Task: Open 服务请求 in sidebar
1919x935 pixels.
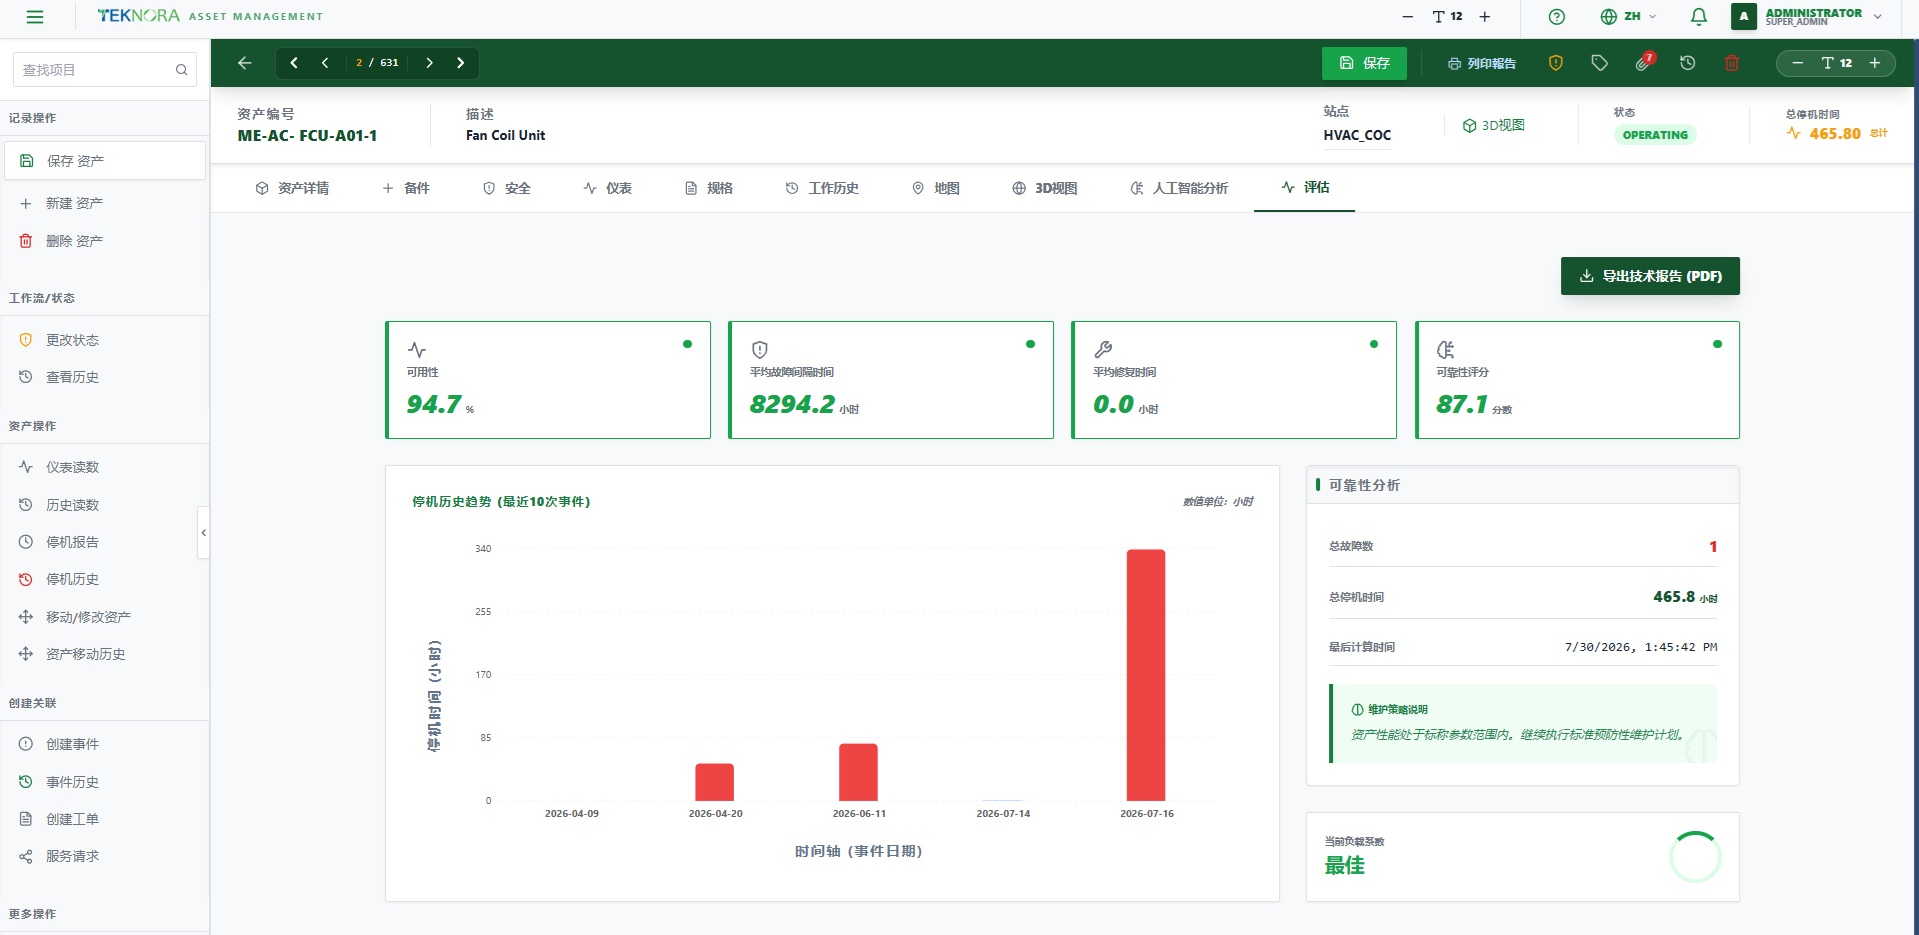Action: pos(104,856)
